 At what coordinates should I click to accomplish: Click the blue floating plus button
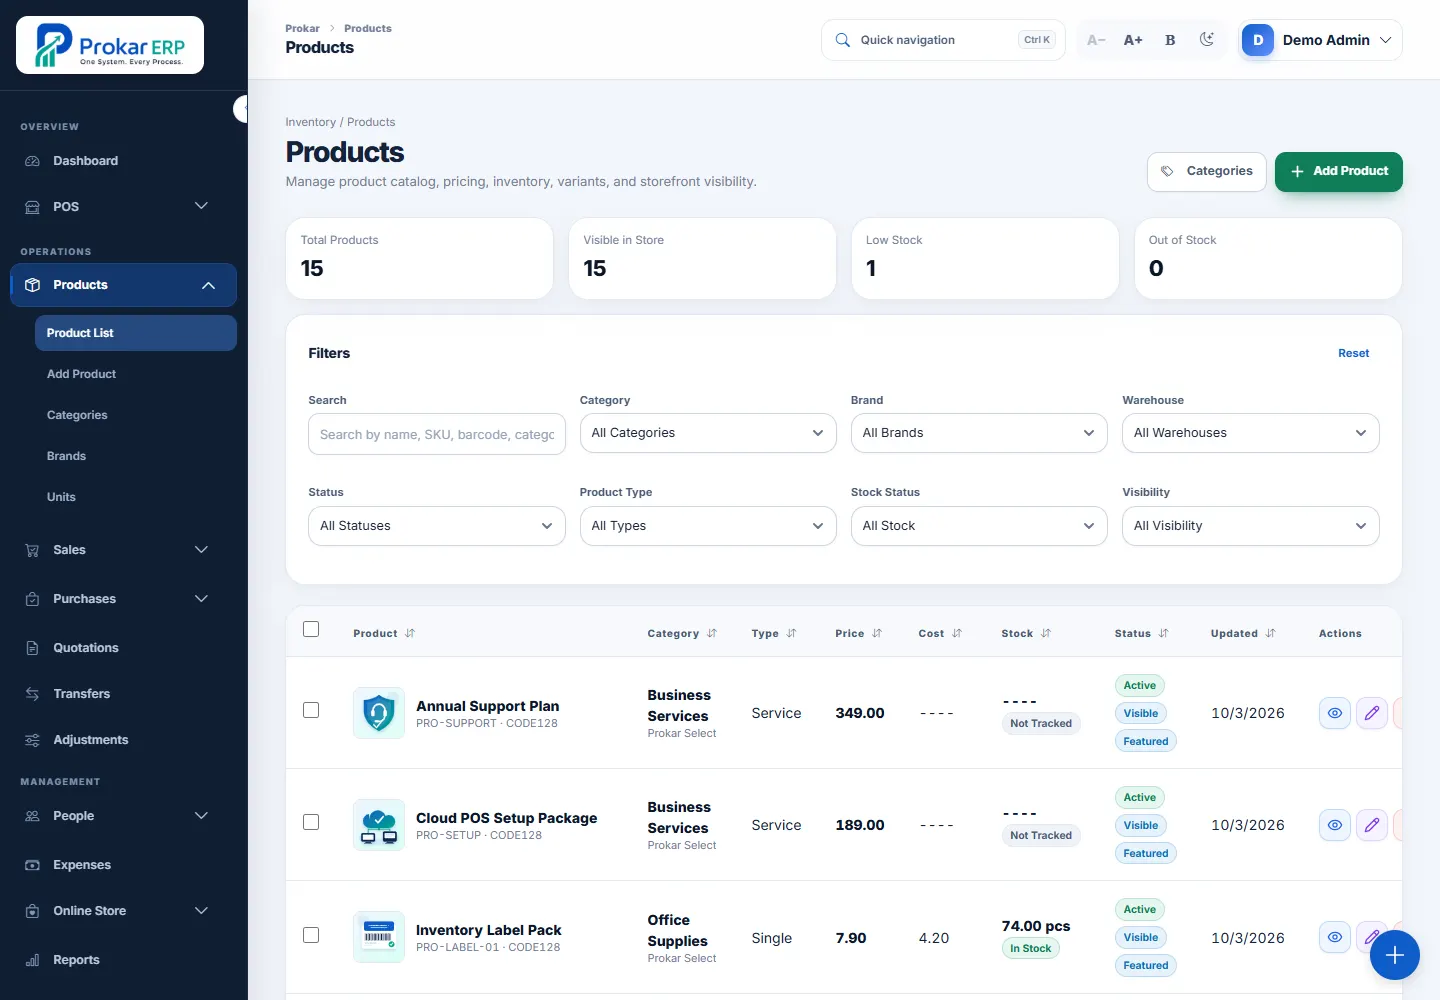(x=1395, y=955)
